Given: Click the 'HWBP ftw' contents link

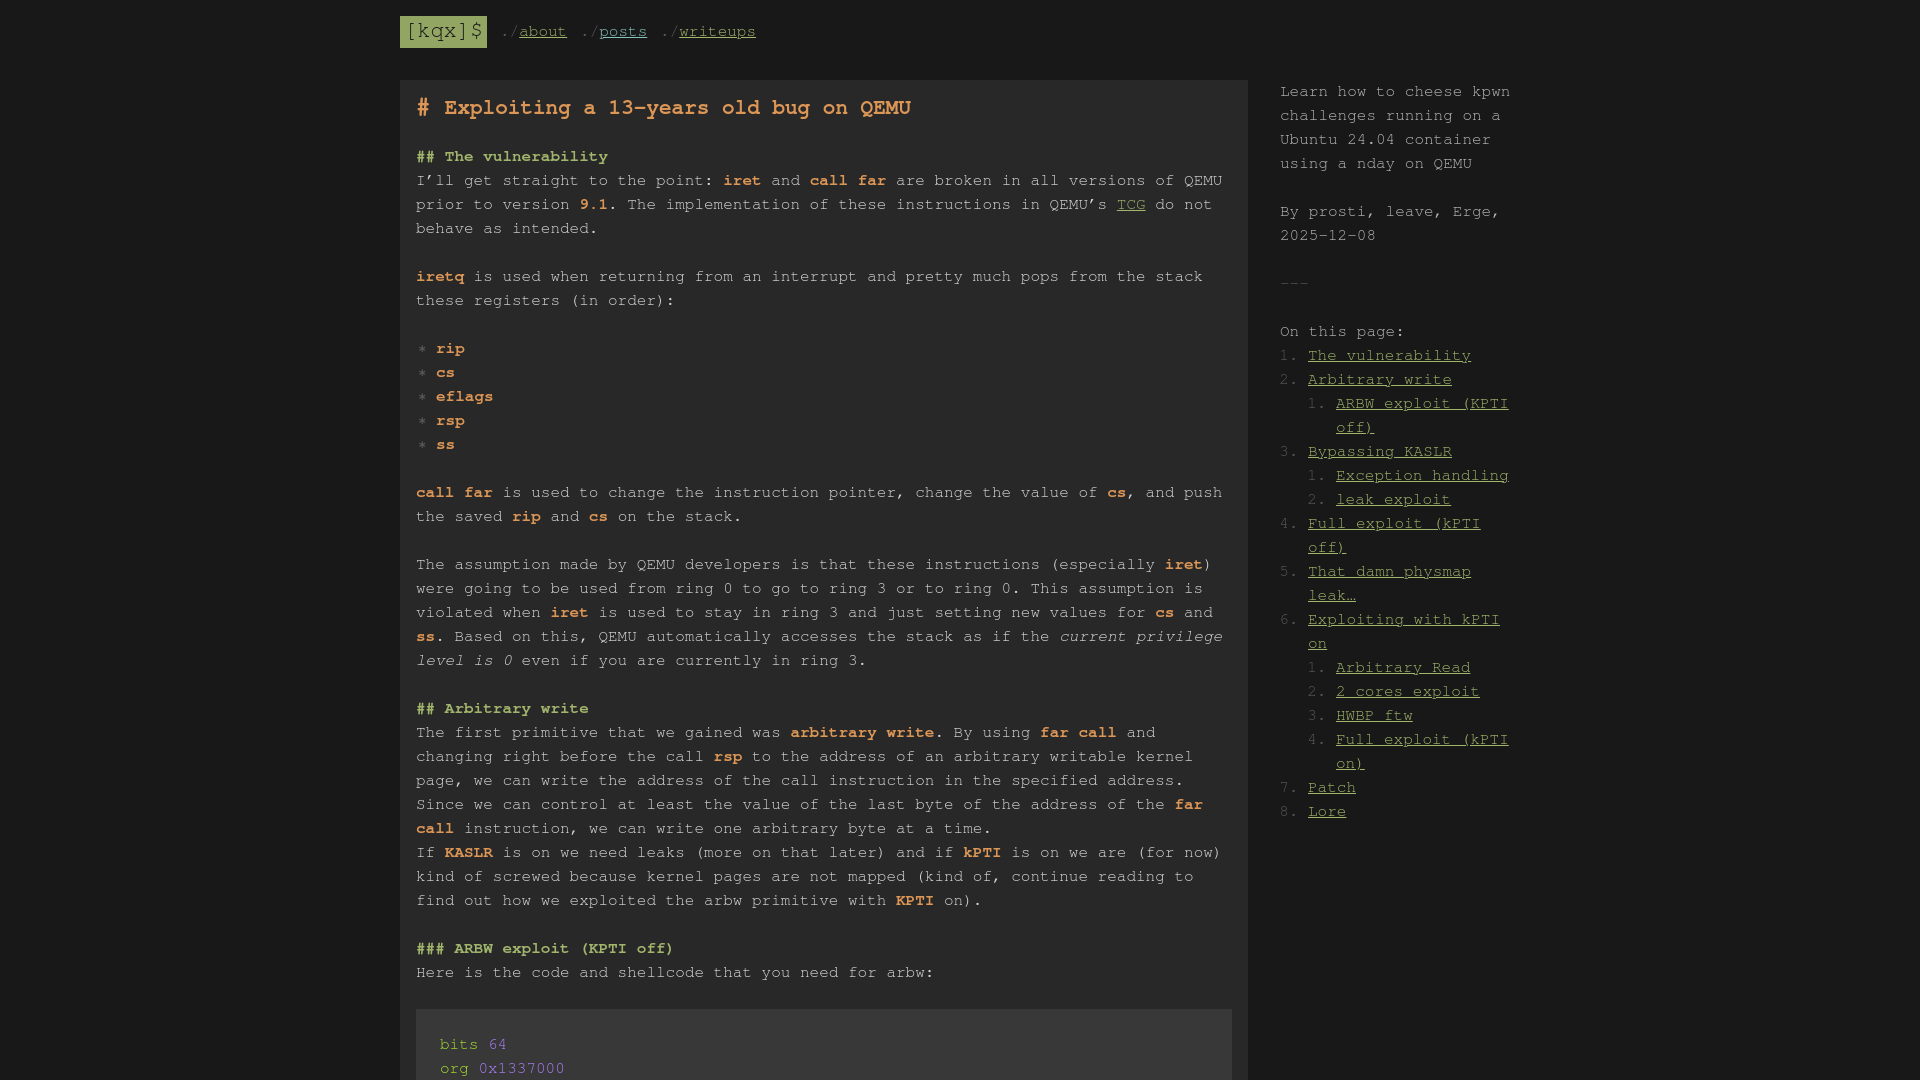Looking at the screenshot, I should (1374, 715).
